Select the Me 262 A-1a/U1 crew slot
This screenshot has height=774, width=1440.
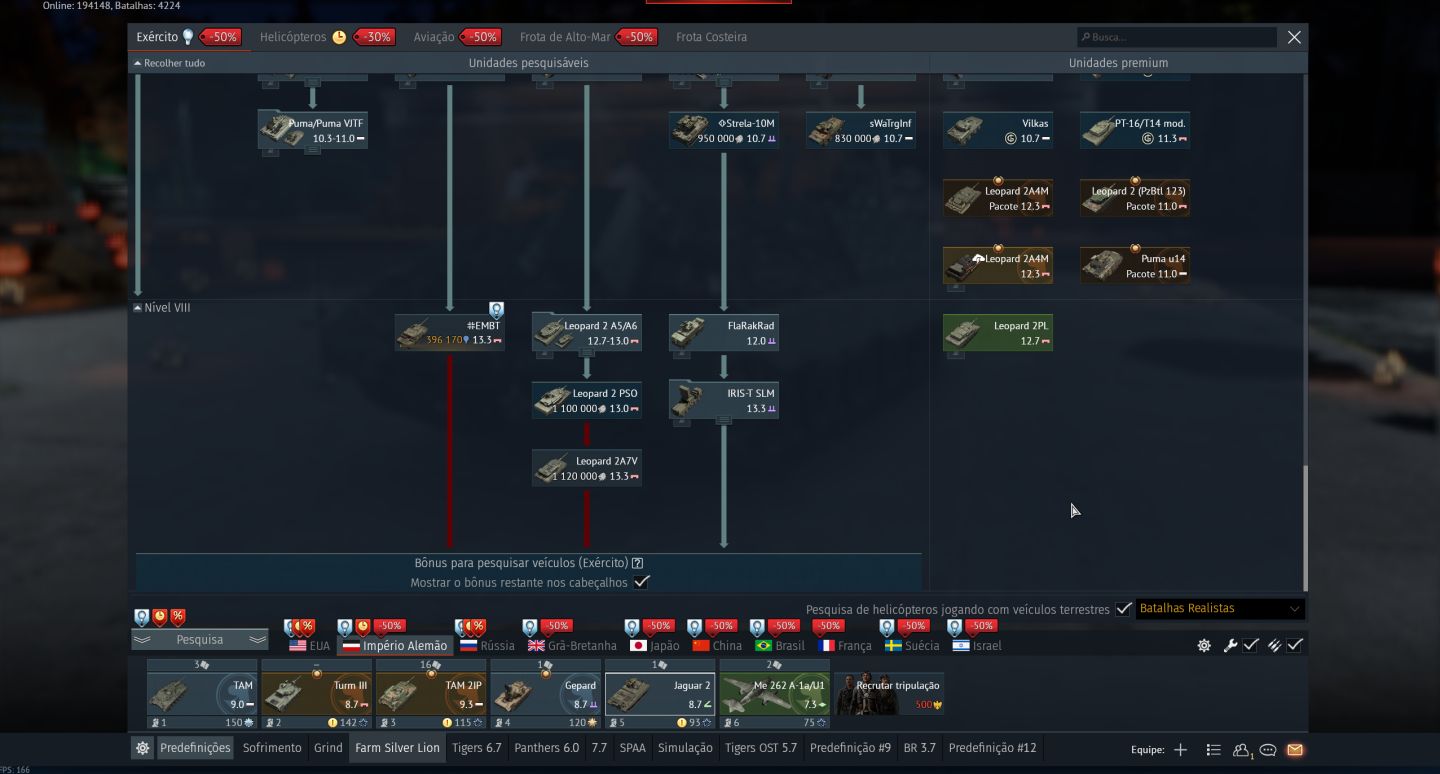tap(774, 693)
